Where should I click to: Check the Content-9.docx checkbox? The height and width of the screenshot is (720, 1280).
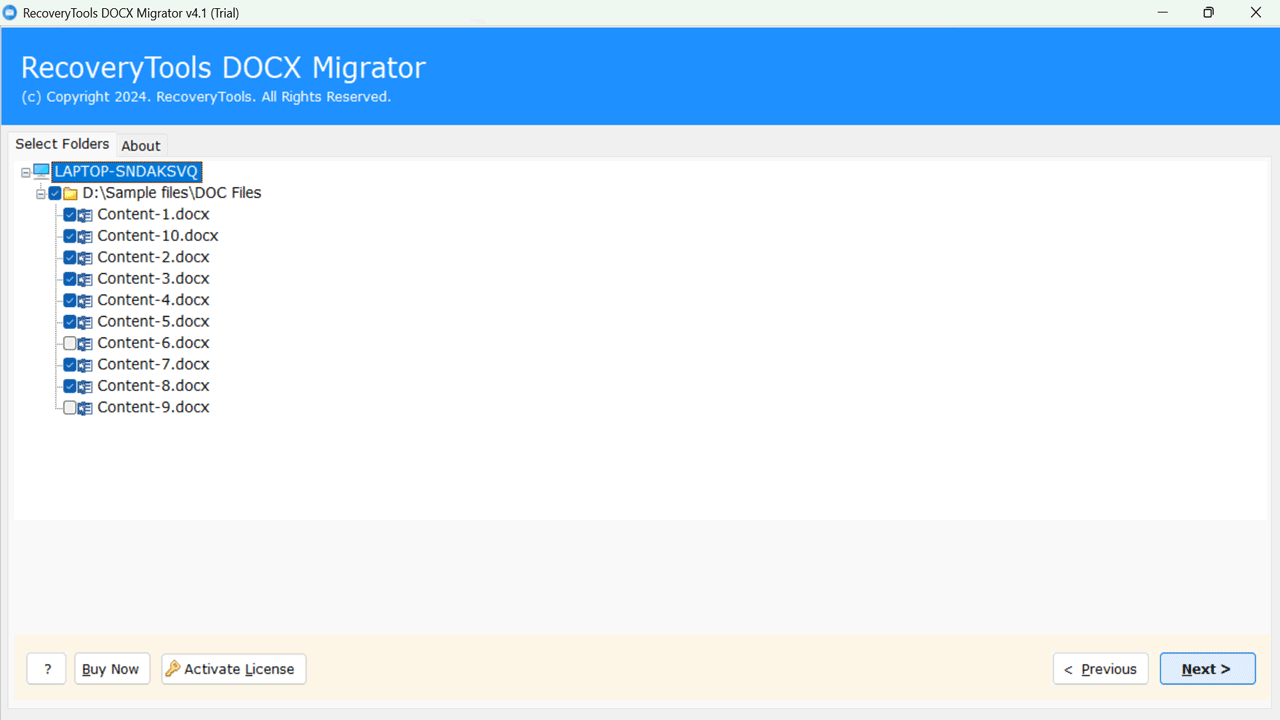click(x=70, y=408)
